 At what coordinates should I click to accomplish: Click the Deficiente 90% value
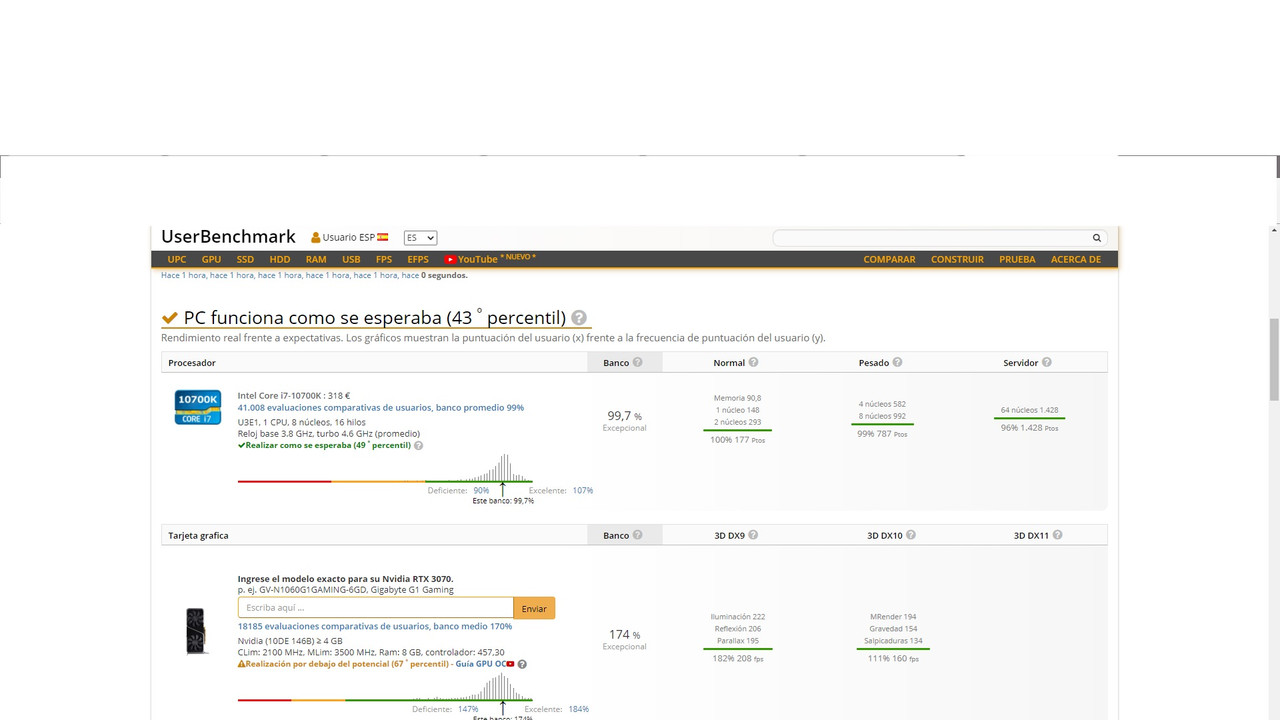click(x=481, y=490)
